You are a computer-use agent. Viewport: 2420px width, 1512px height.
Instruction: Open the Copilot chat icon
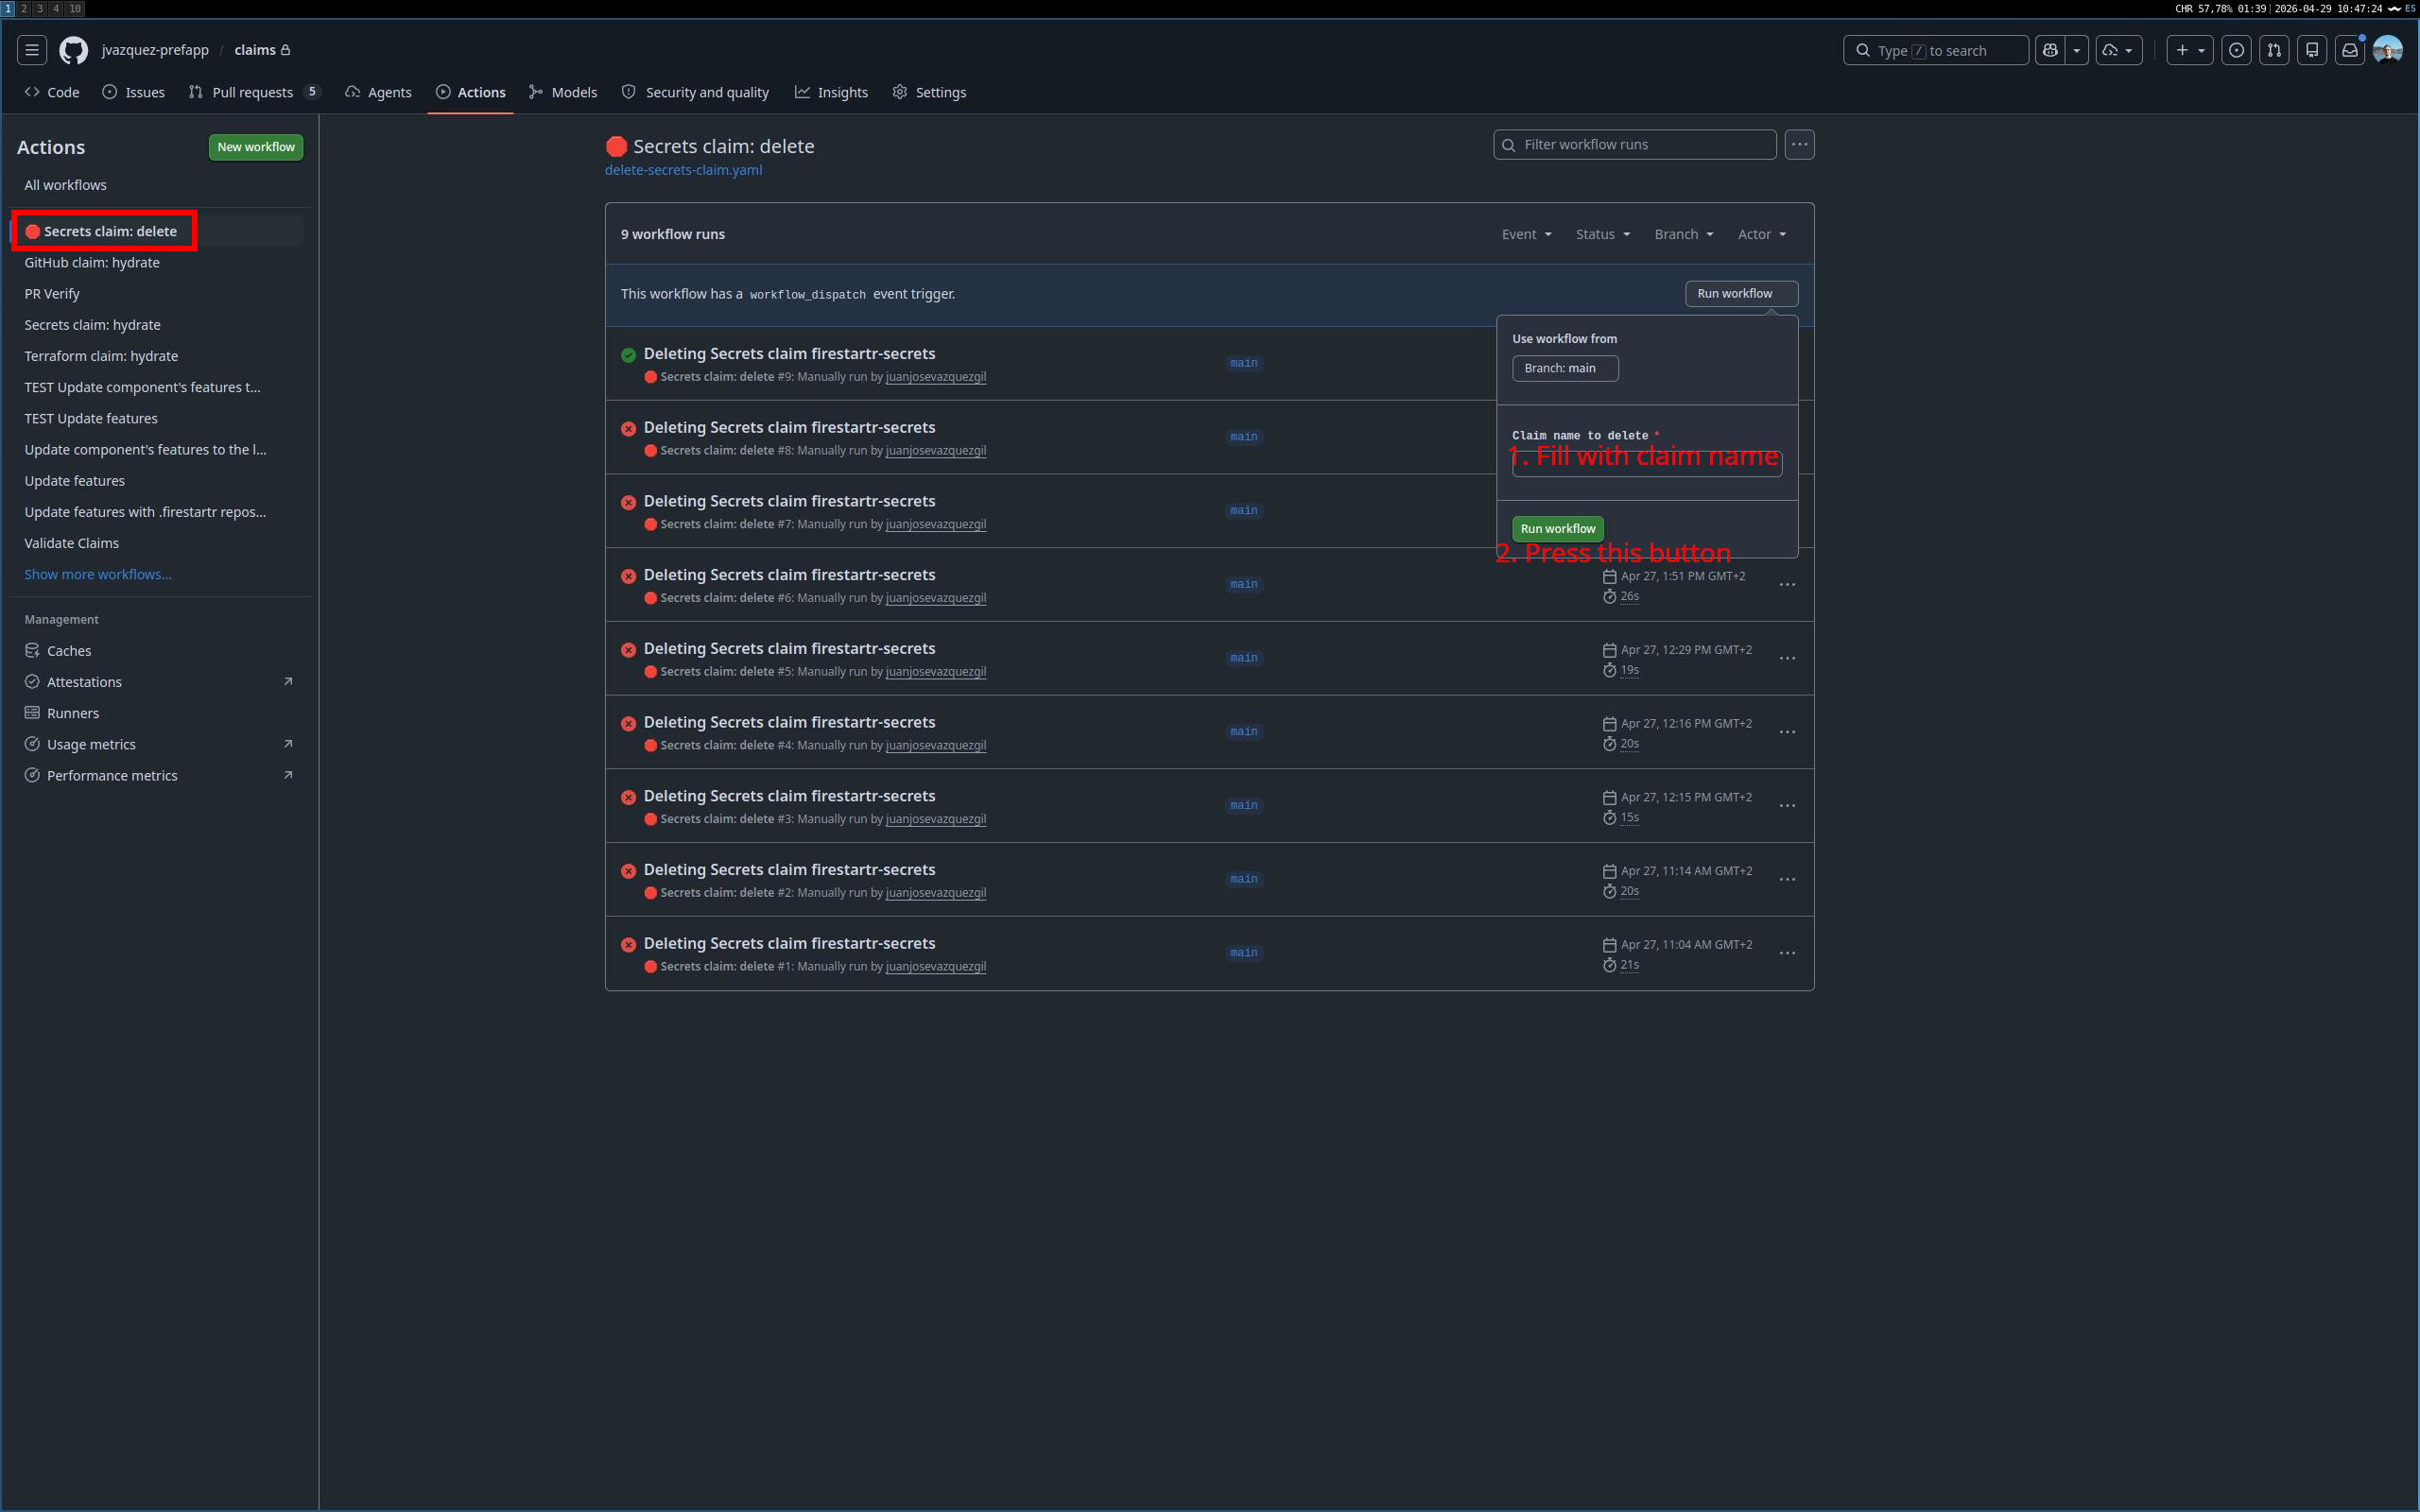tap(2051, 50)
